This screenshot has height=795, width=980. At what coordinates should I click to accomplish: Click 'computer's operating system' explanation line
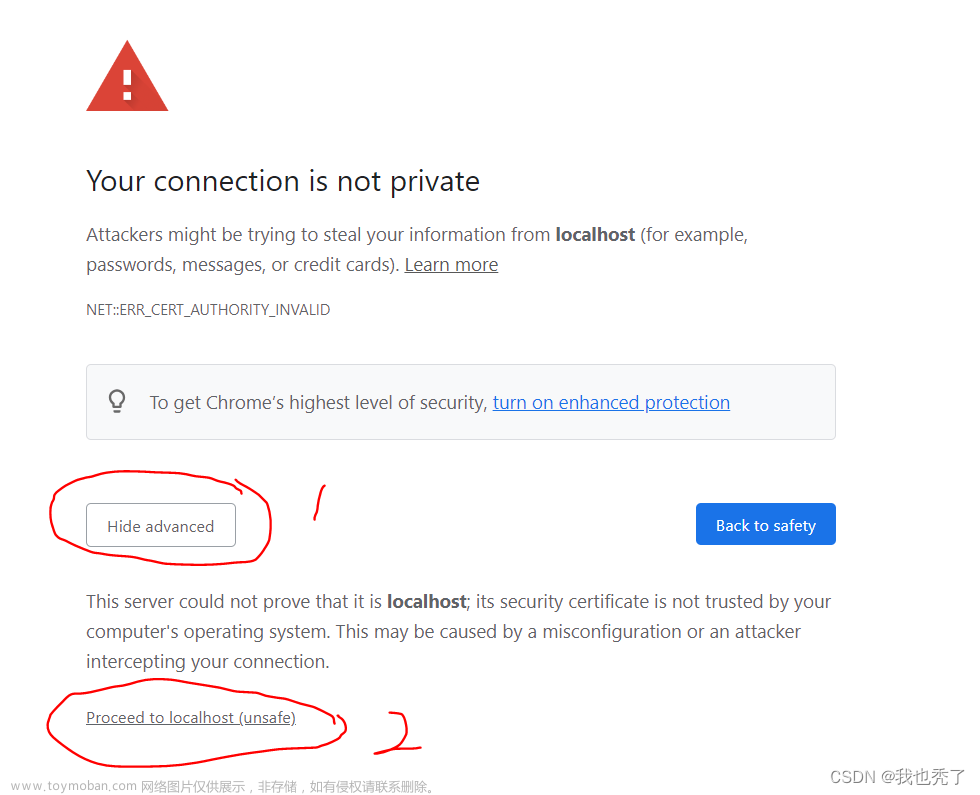point(208,631)
